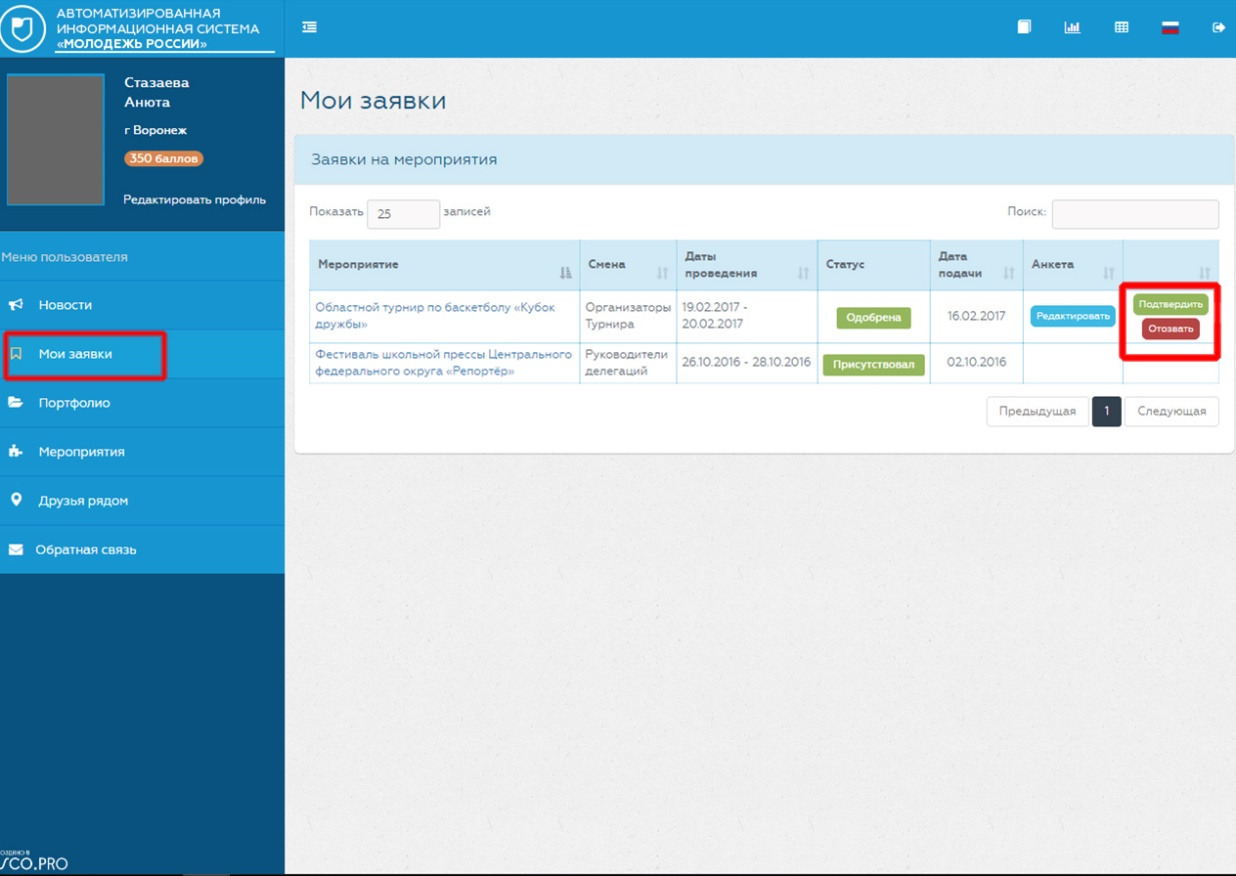Screen dimensions: 1236x876
Task: Open Мероприятия menu item
Action: (81, 452)
